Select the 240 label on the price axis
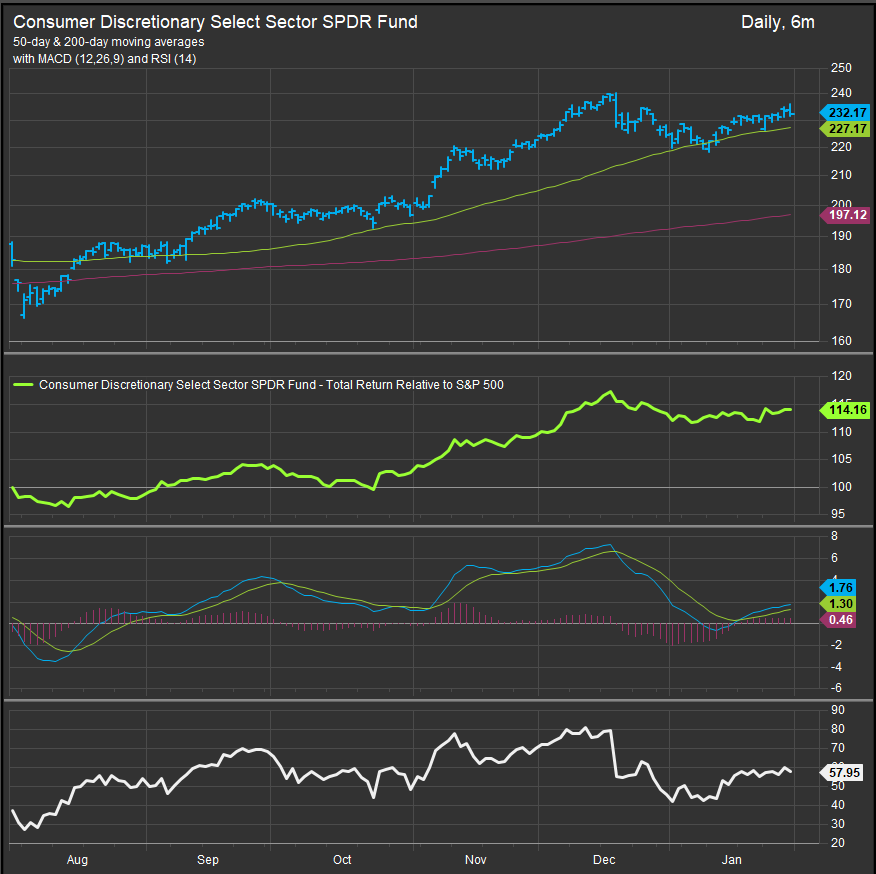This screenshot has width=876, height=874. point(841,93)
